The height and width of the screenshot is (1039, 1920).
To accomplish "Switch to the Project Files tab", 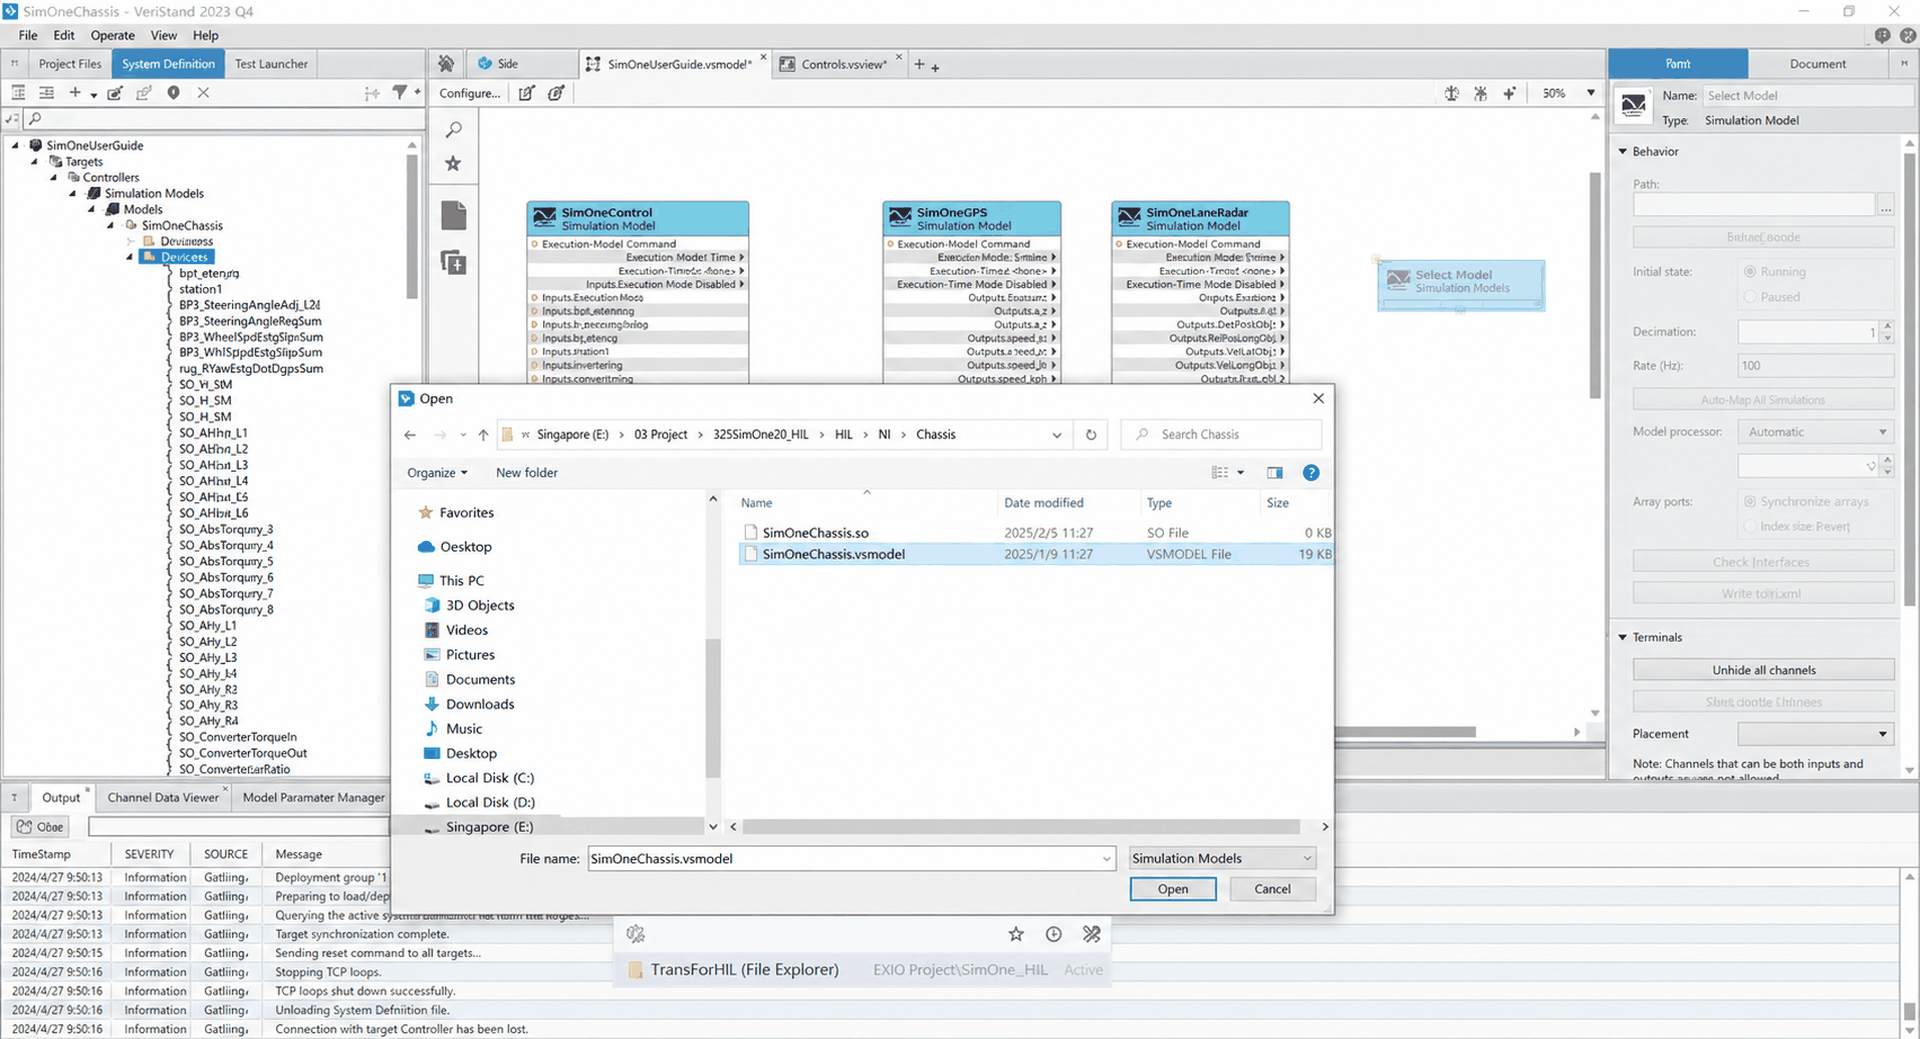I will click(x=70, y=64).
